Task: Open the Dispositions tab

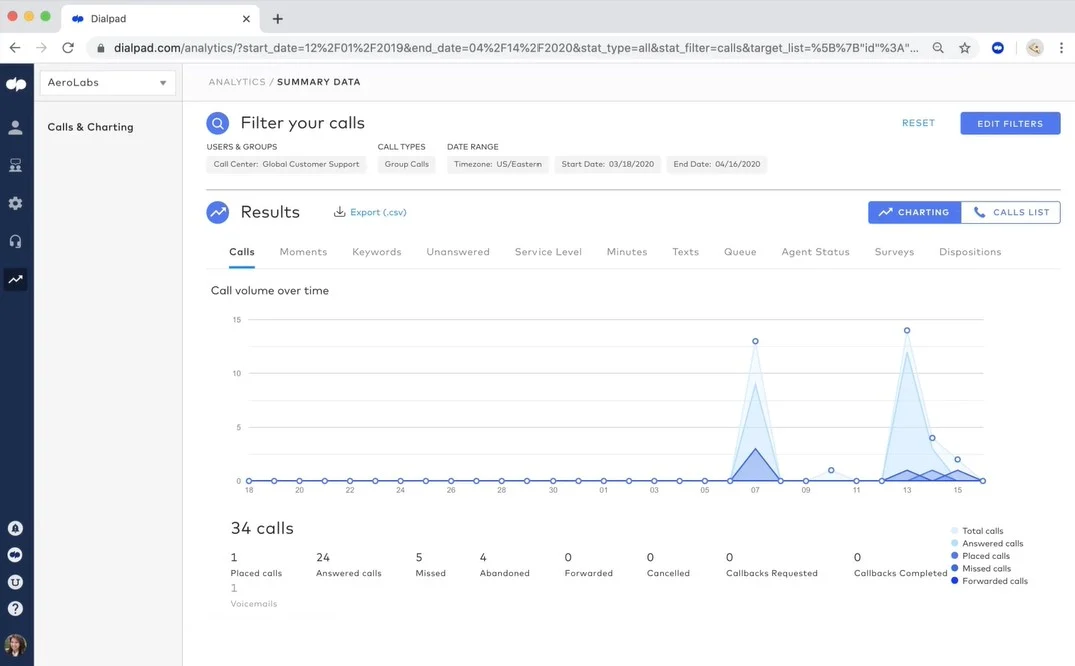Action: 970,252
